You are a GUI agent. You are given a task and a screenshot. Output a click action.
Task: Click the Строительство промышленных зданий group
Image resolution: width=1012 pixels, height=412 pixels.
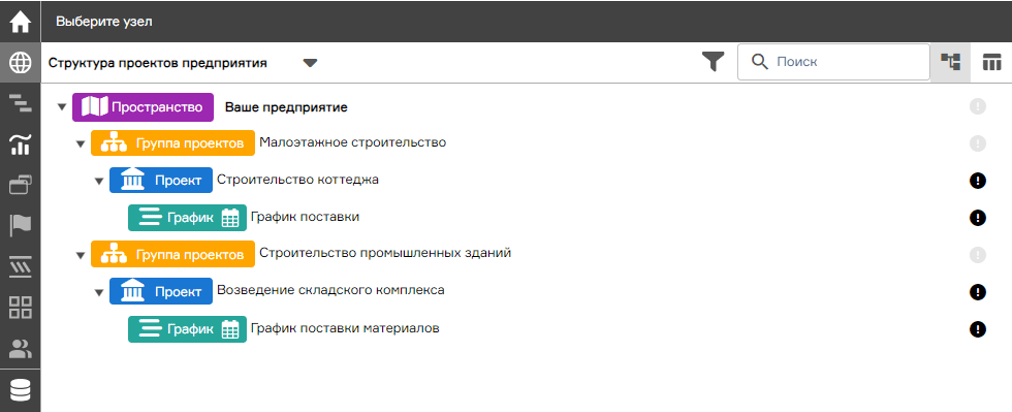tap(385, 253)
